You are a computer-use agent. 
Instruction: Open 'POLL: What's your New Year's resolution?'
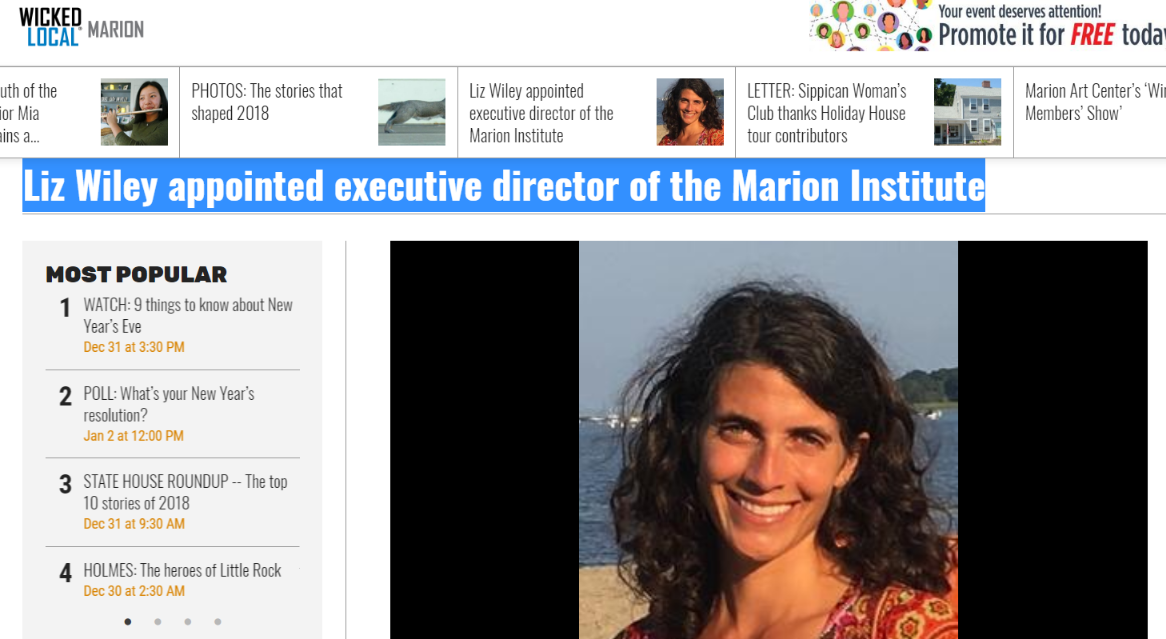coord(169,404)
